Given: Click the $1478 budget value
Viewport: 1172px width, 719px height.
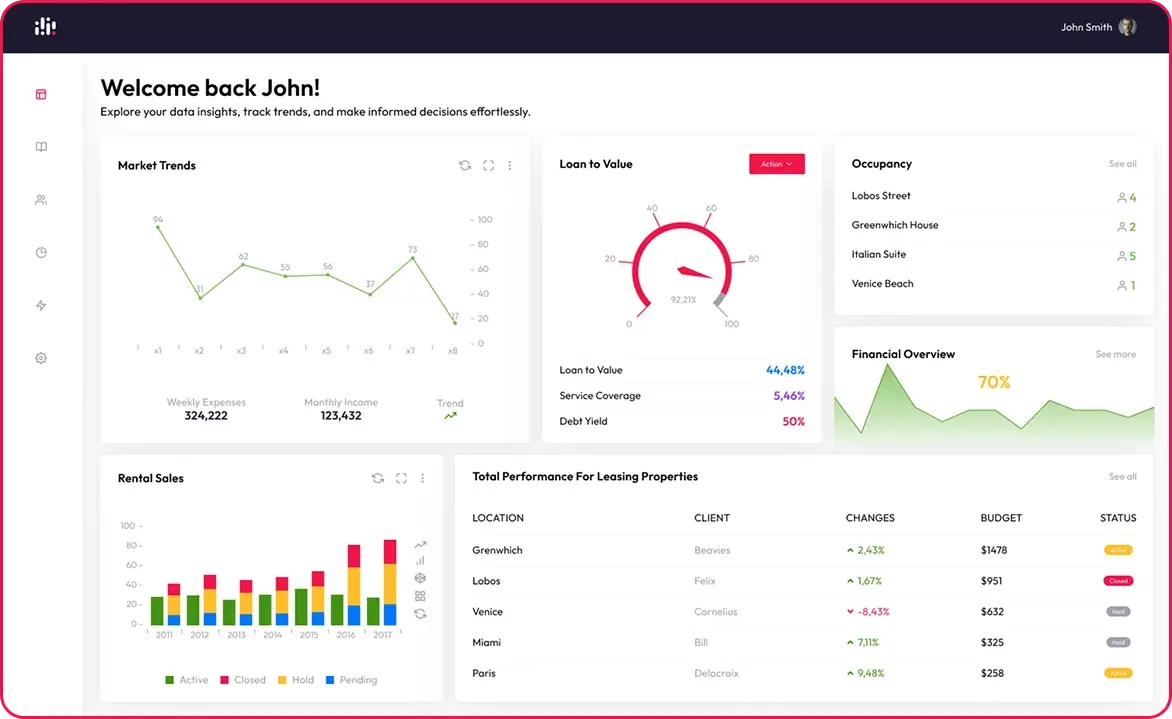Looking at the screenshot, I should [x=993, y=550].
